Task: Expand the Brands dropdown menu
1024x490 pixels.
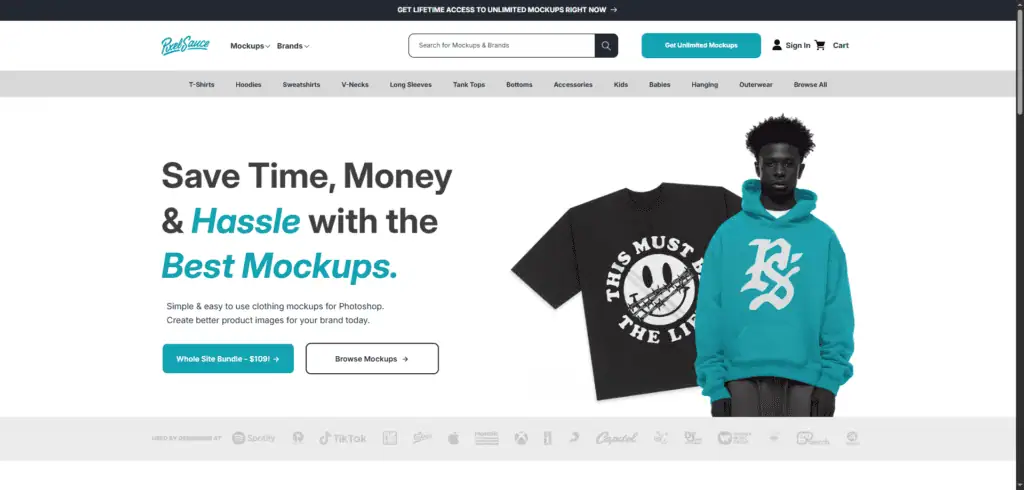Action: 293,46
